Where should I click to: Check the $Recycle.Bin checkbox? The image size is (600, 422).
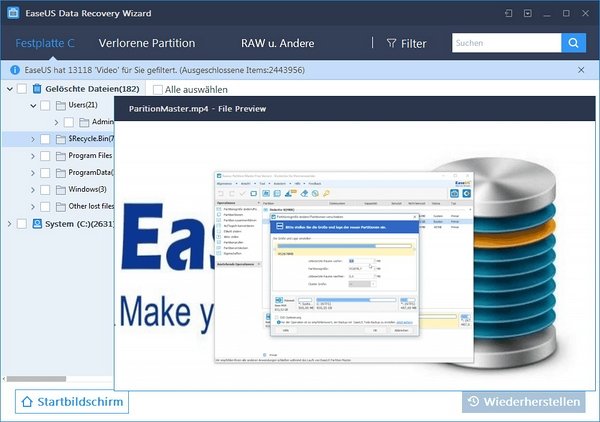point(45,139)
